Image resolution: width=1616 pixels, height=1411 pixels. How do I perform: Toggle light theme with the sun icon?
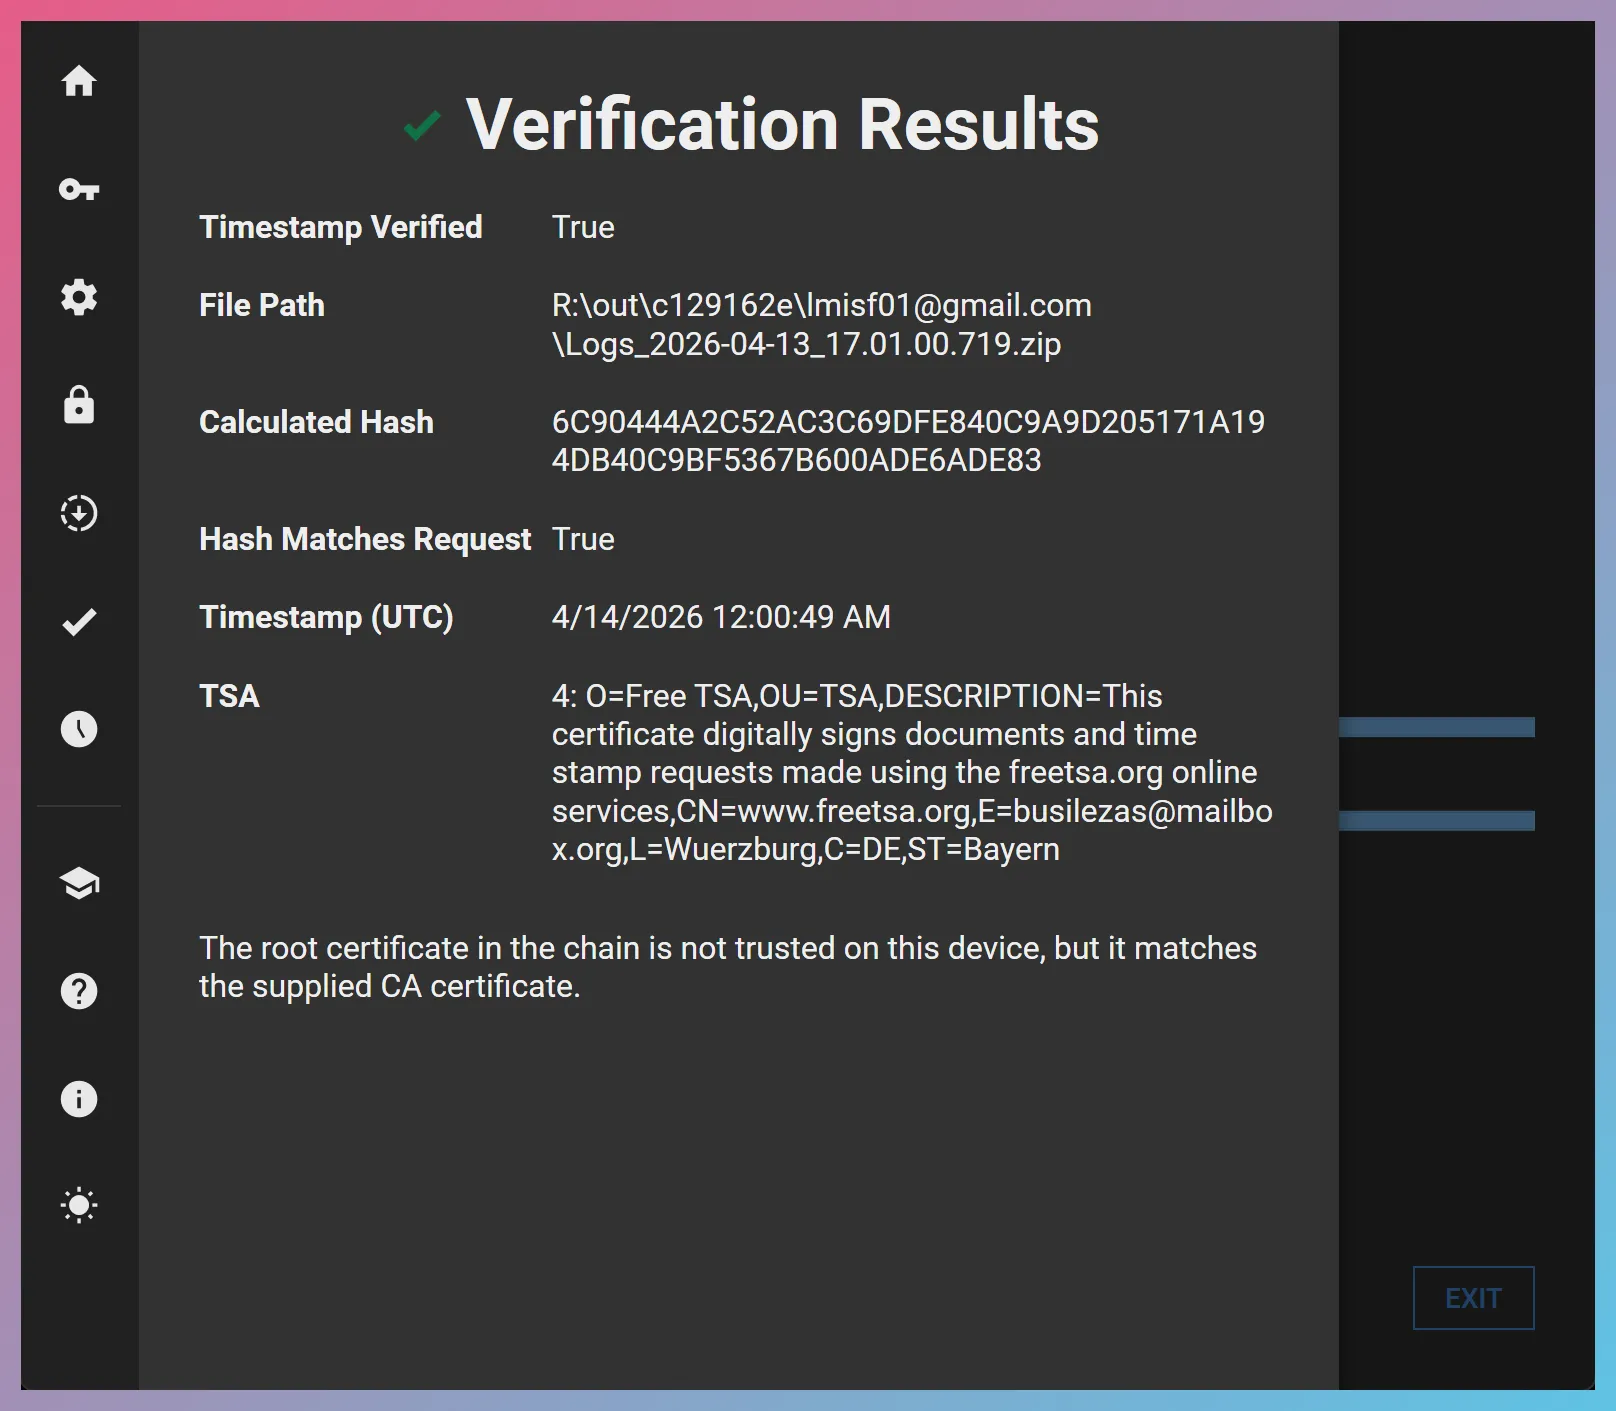(x=79, y=1206)
